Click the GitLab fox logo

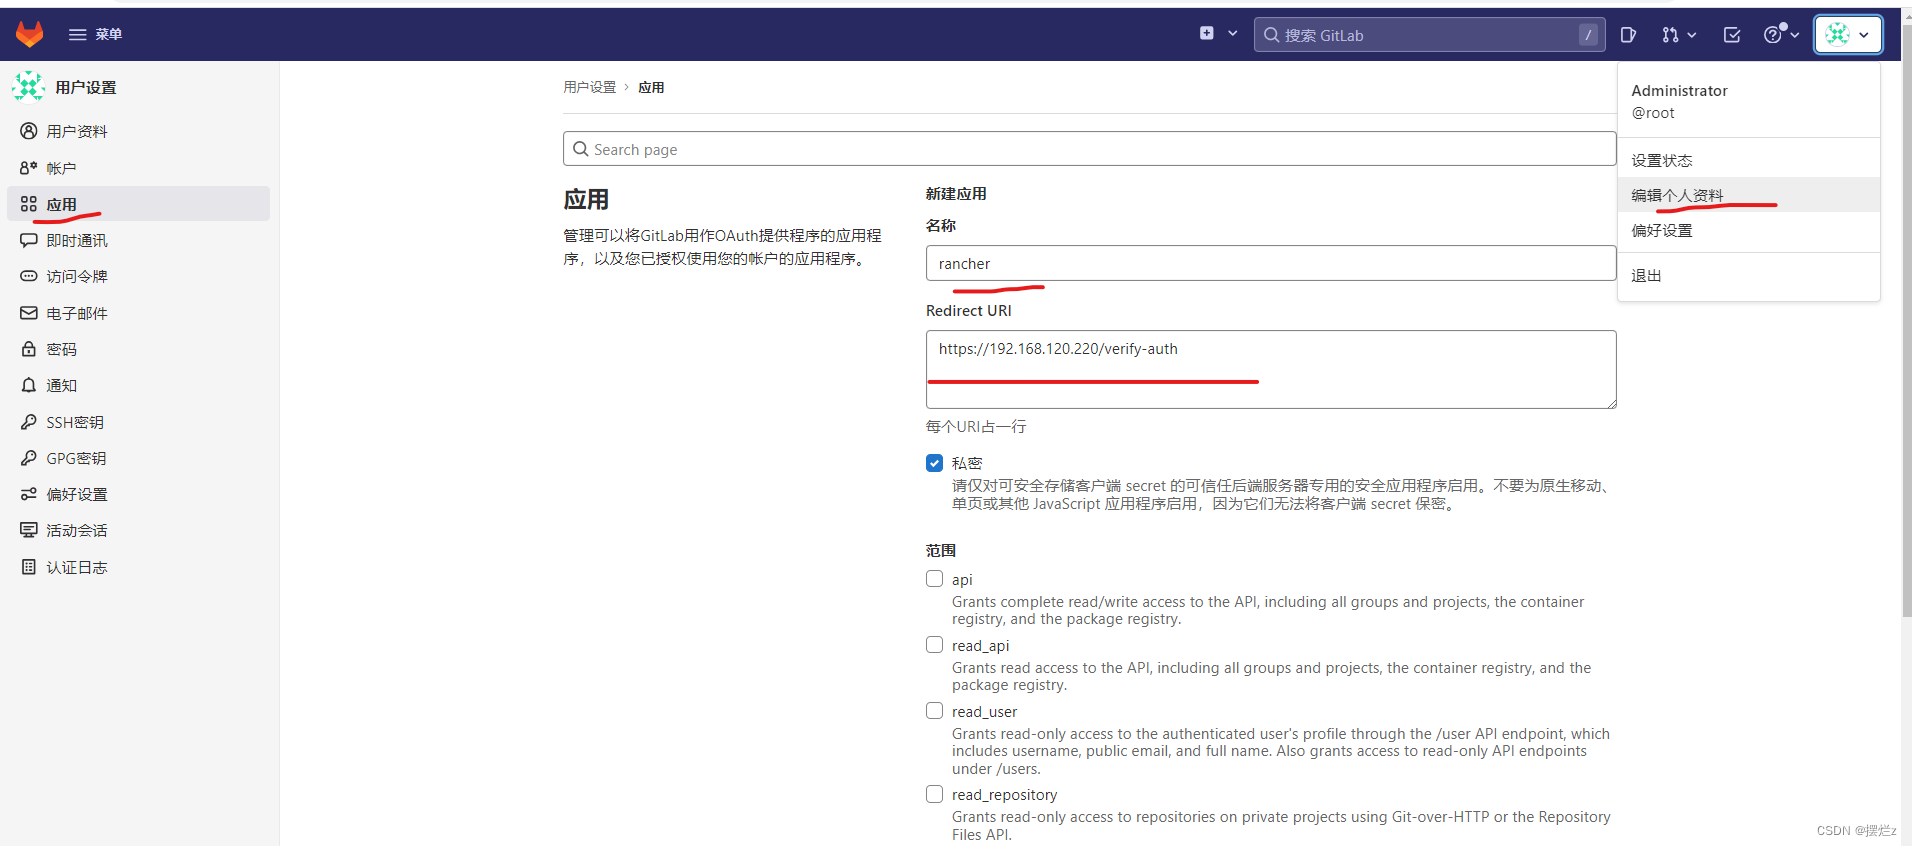30,34
